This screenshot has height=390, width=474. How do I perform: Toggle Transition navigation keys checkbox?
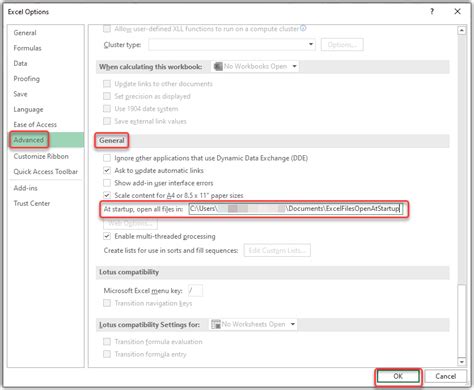pyautogui.click(x=107, y=303)
